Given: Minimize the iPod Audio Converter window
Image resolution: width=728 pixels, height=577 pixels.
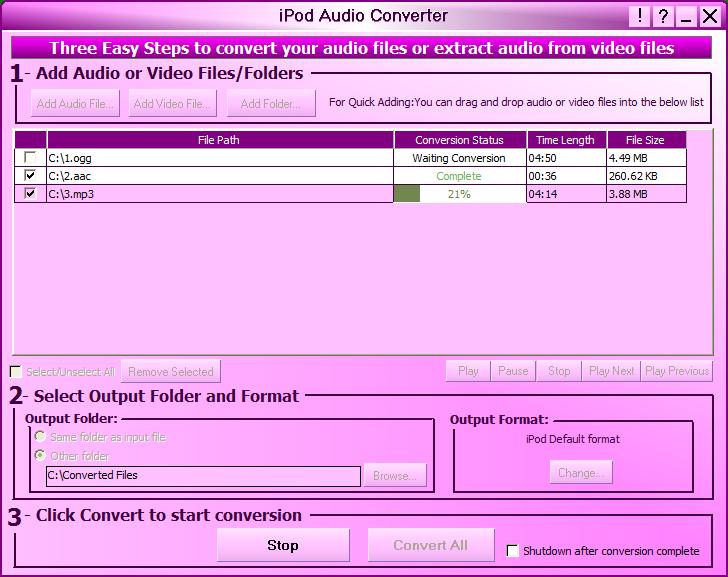Looking at the screenshot, I should point(686,16).
